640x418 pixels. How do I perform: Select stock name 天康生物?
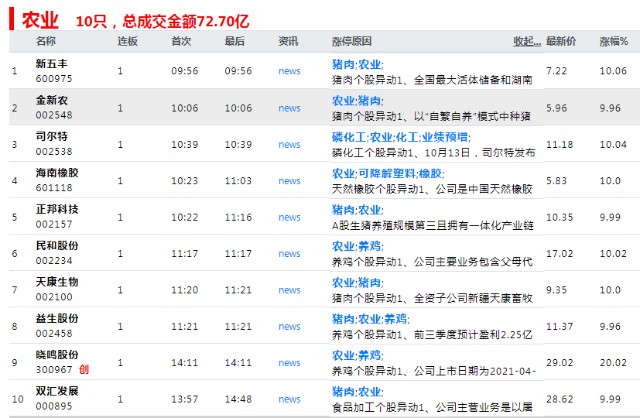click(57, 282)
